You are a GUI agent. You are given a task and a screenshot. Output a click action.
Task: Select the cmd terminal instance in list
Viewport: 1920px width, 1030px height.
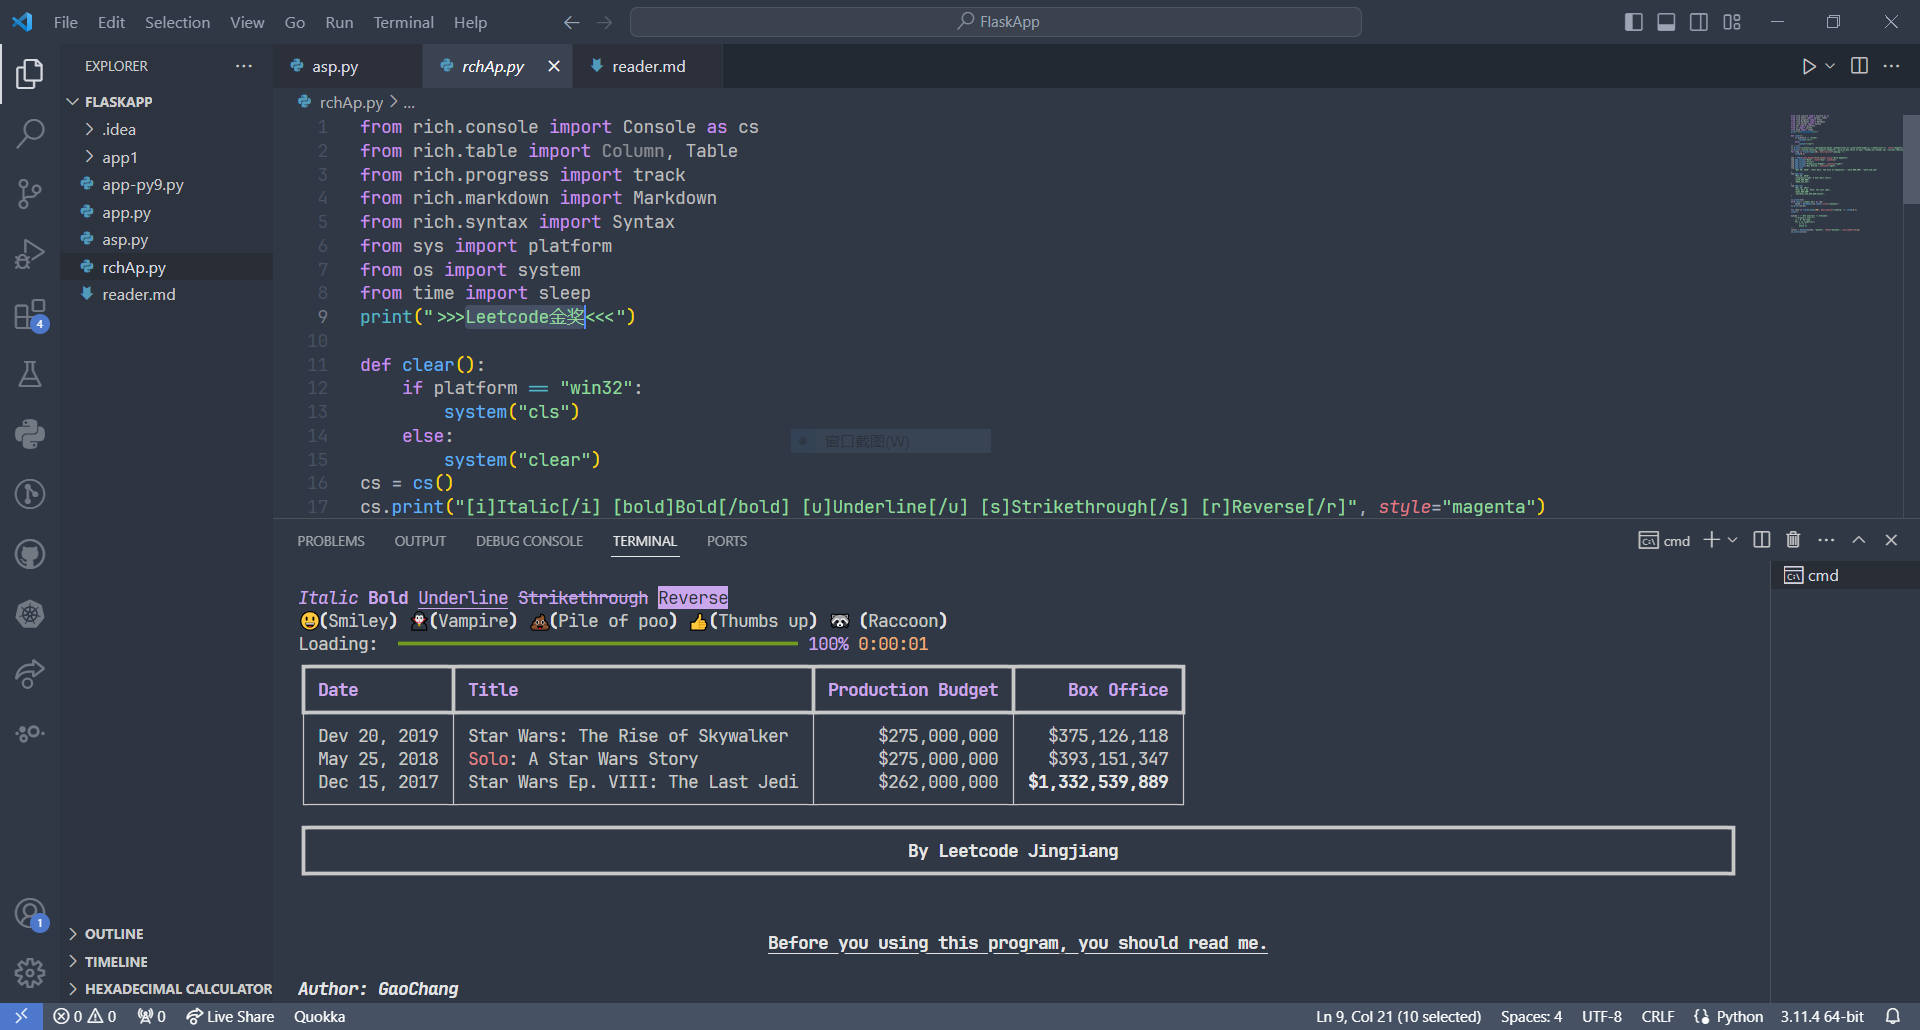[1845, 575]
